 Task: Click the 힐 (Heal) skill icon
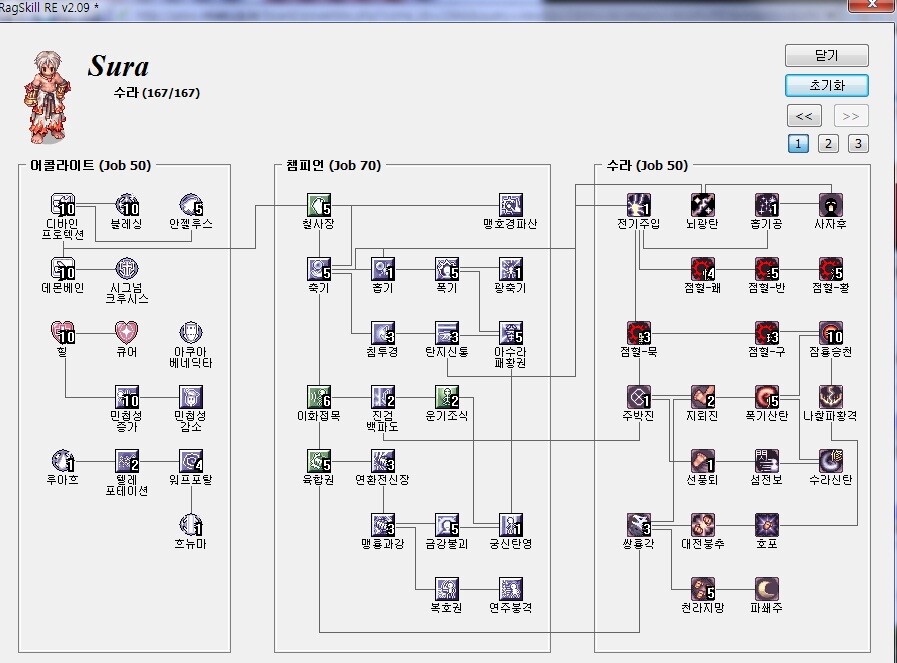point(64,332)
